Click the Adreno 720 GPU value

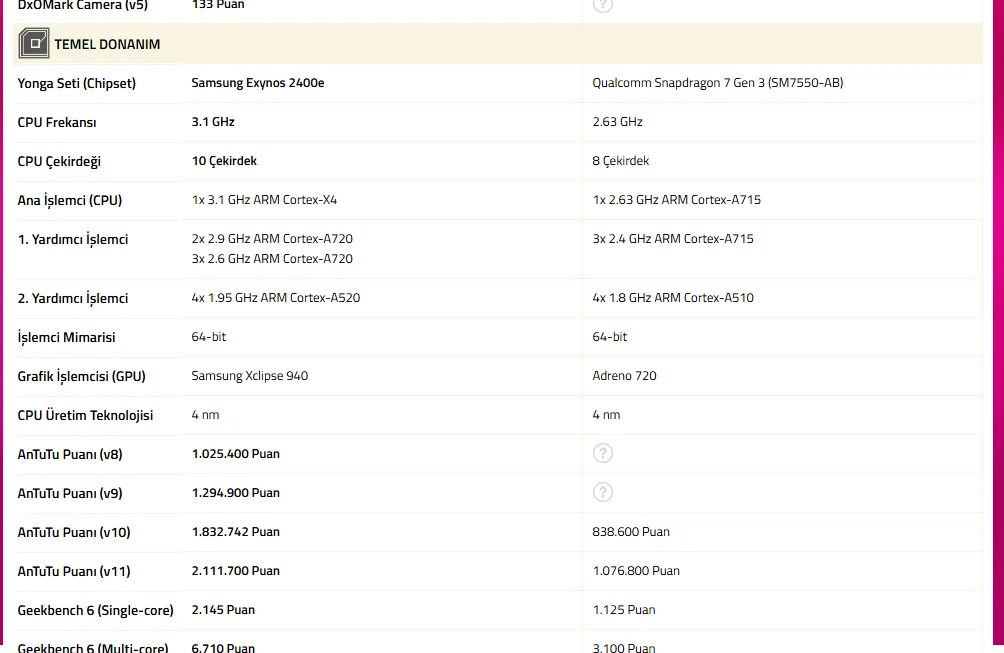[624, 376]
